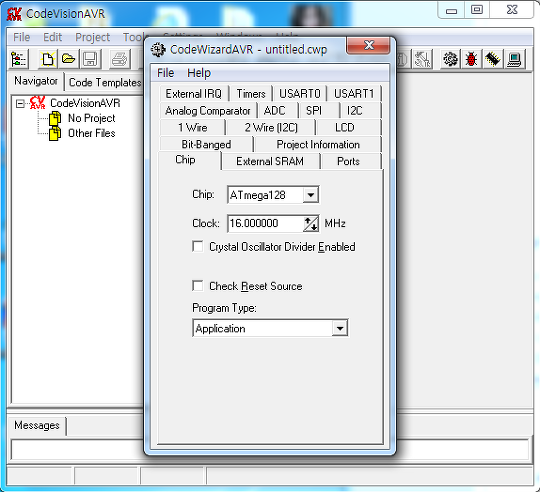Select No Project in the tree
This screenshot has width=540, height=492.
coord(92,118)
